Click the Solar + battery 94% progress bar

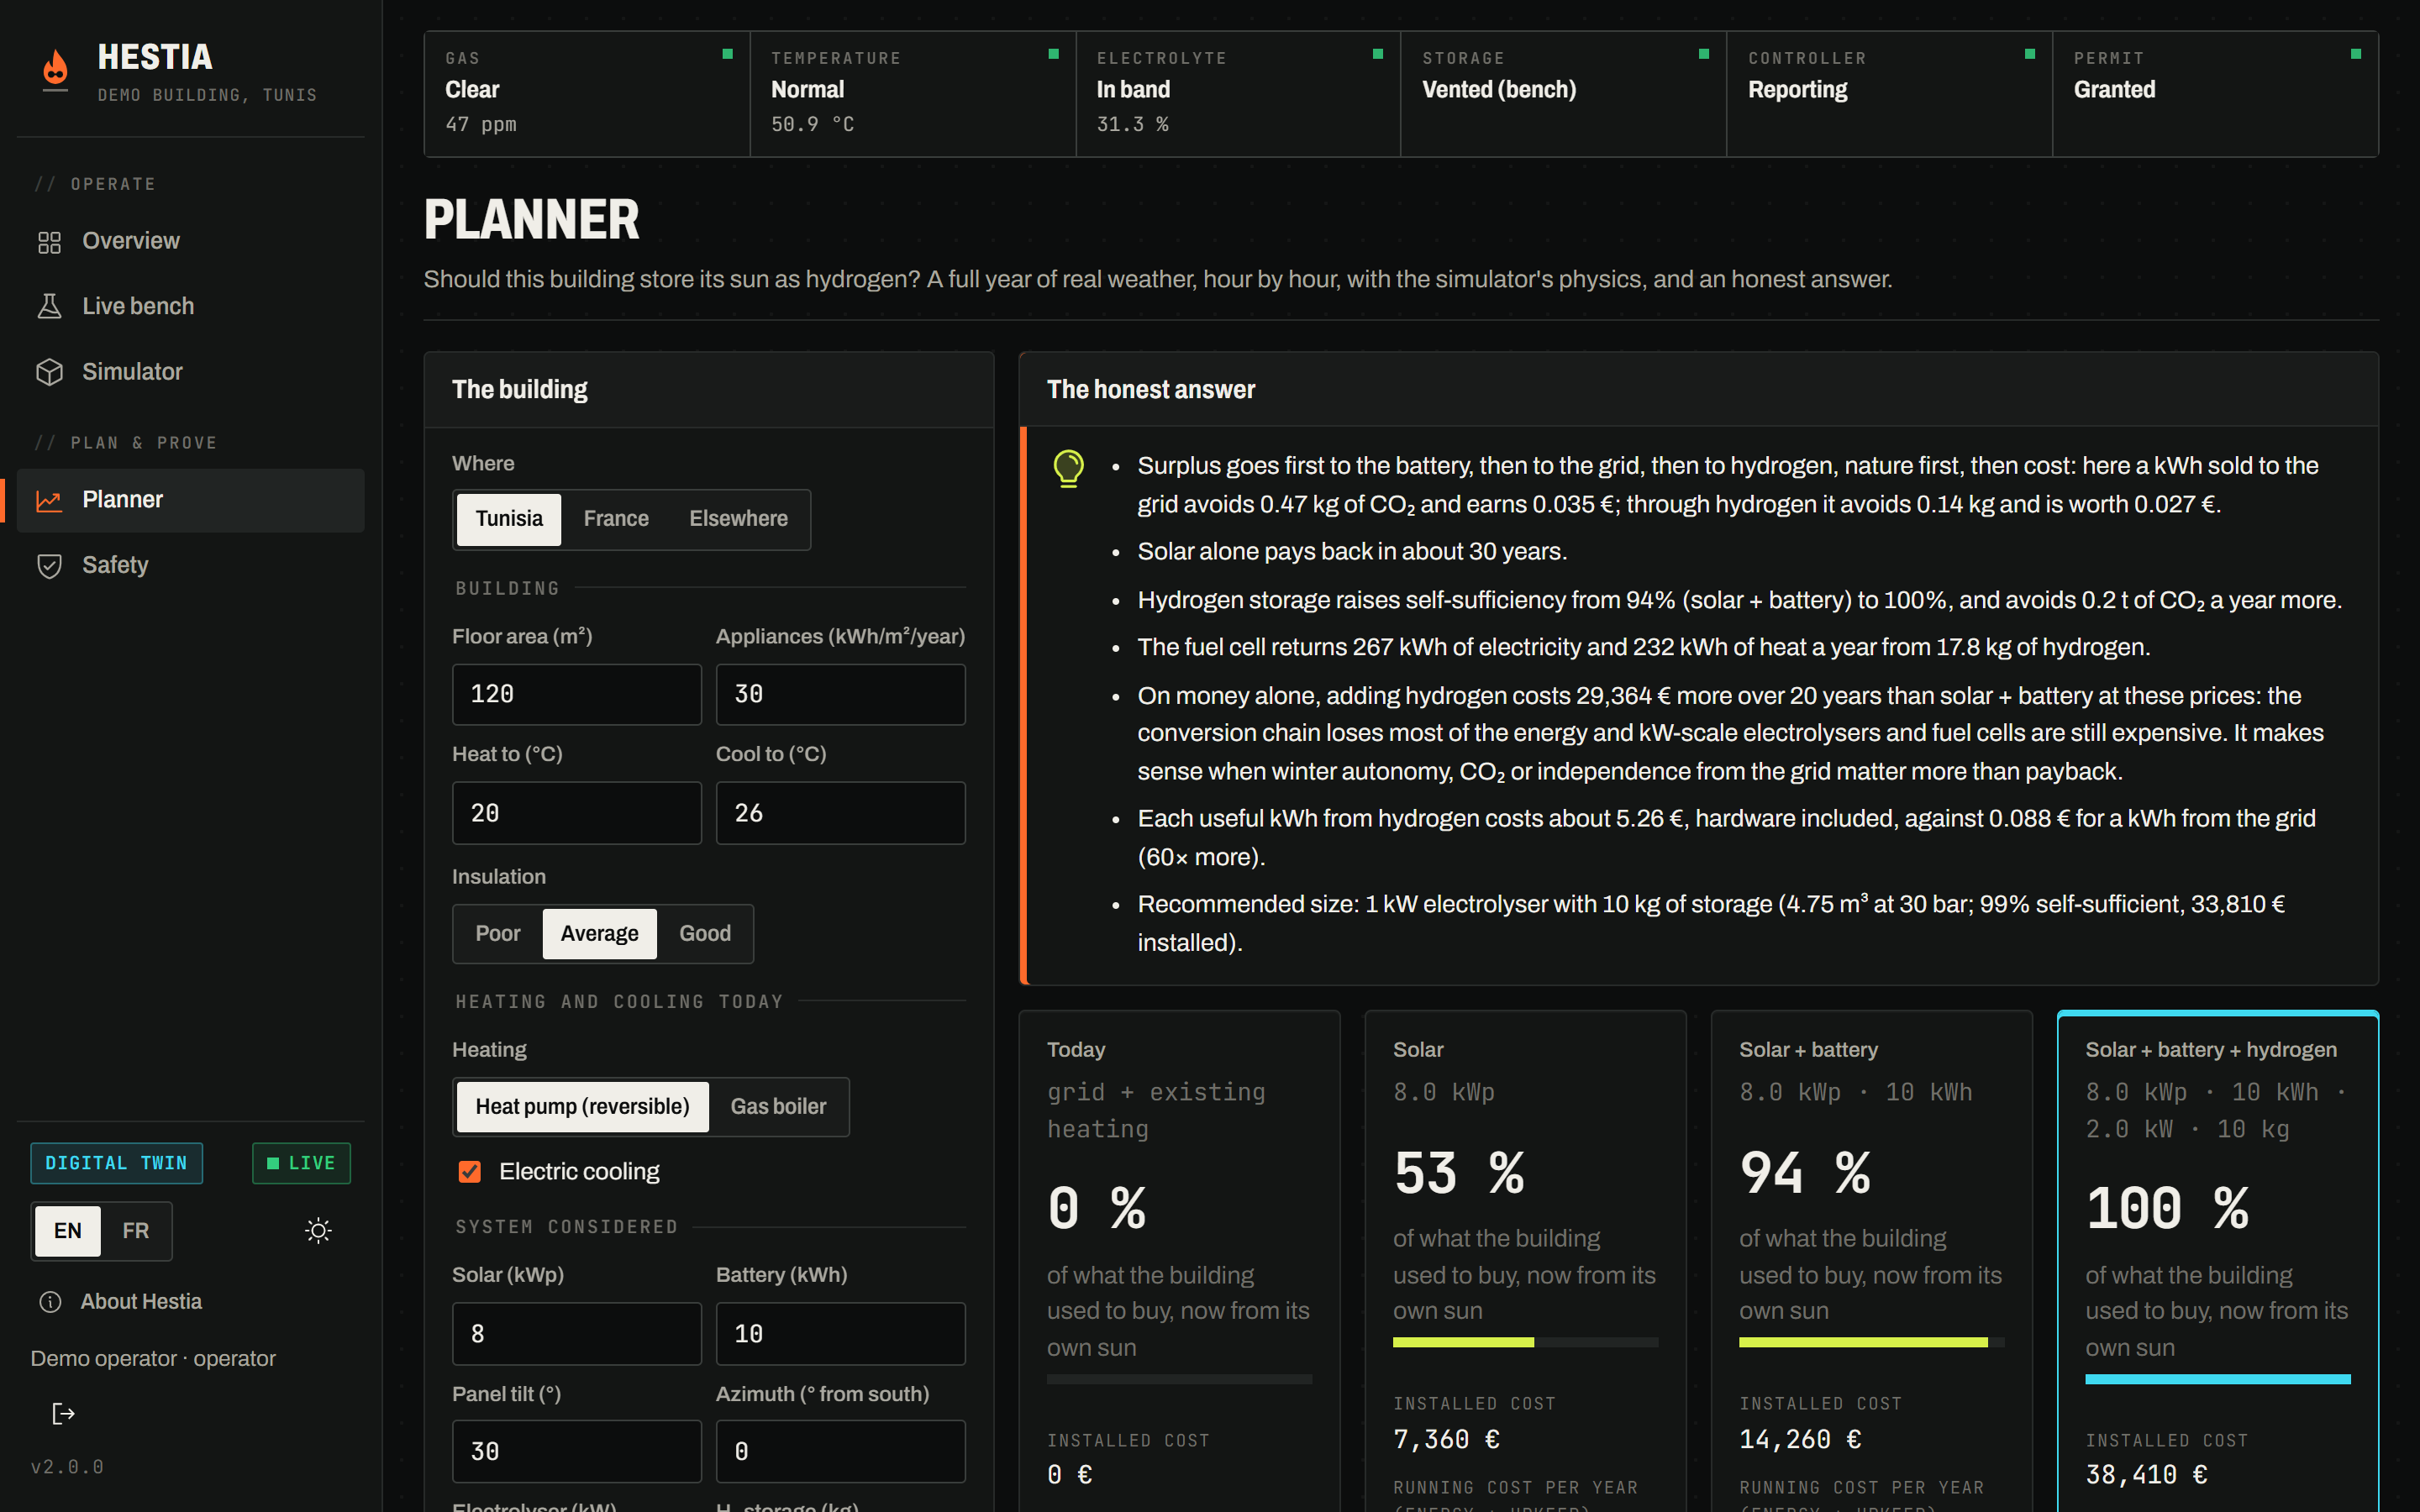[1872, 1342]
